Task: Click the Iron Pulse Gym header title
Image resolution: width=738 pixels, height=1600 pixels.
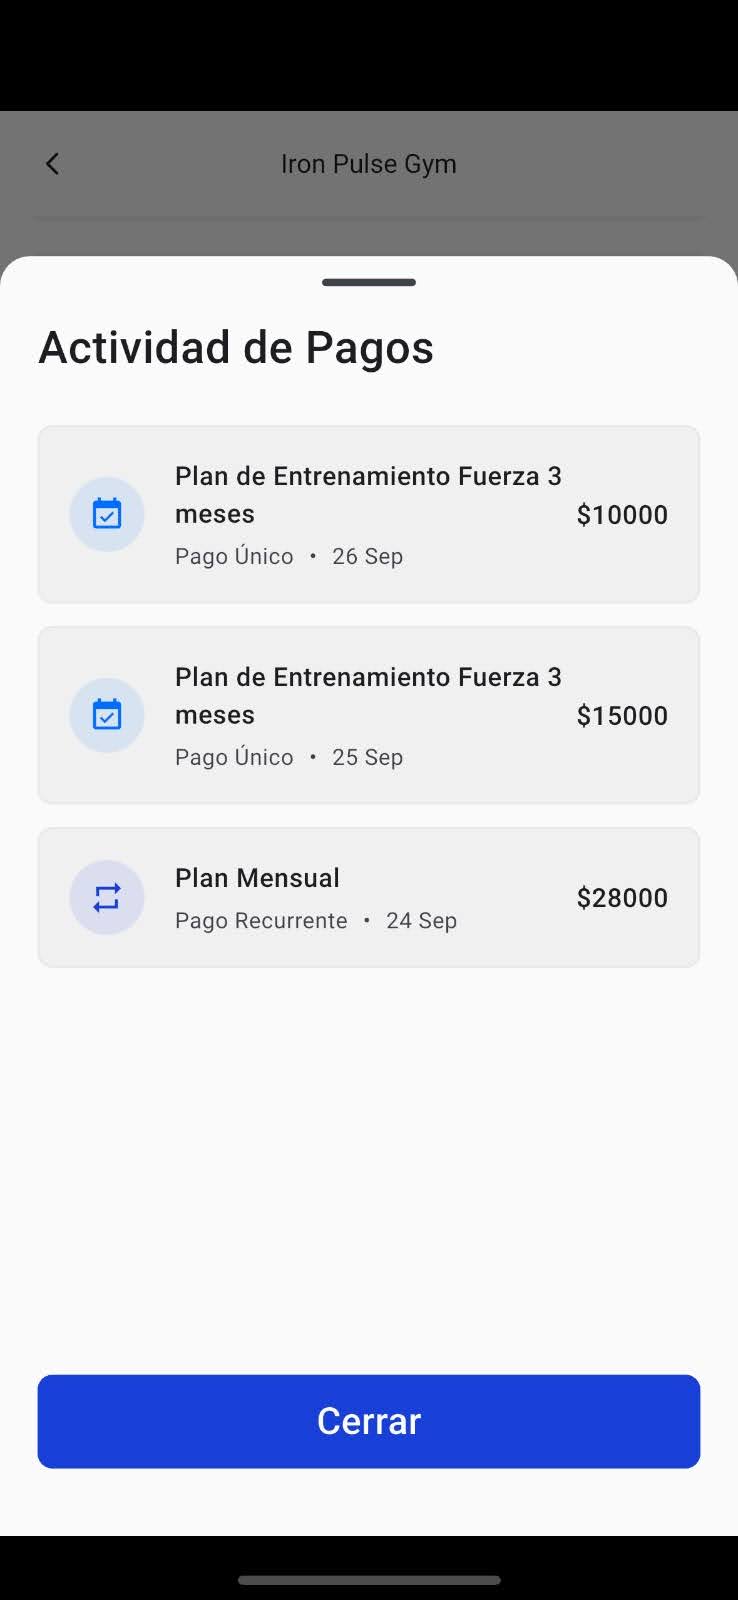Action: (368, 164)
